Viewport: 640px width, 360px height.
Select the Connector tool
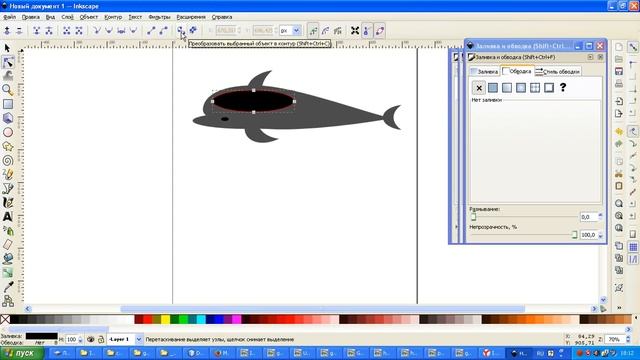click(x=7, y=301)
